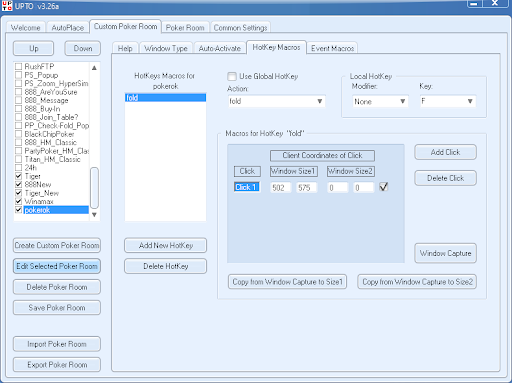Image resolution: width=512 pixels, height=383 pixels.
Task: Toggle the RushFTP checkbox
Action: click(19, 66)
